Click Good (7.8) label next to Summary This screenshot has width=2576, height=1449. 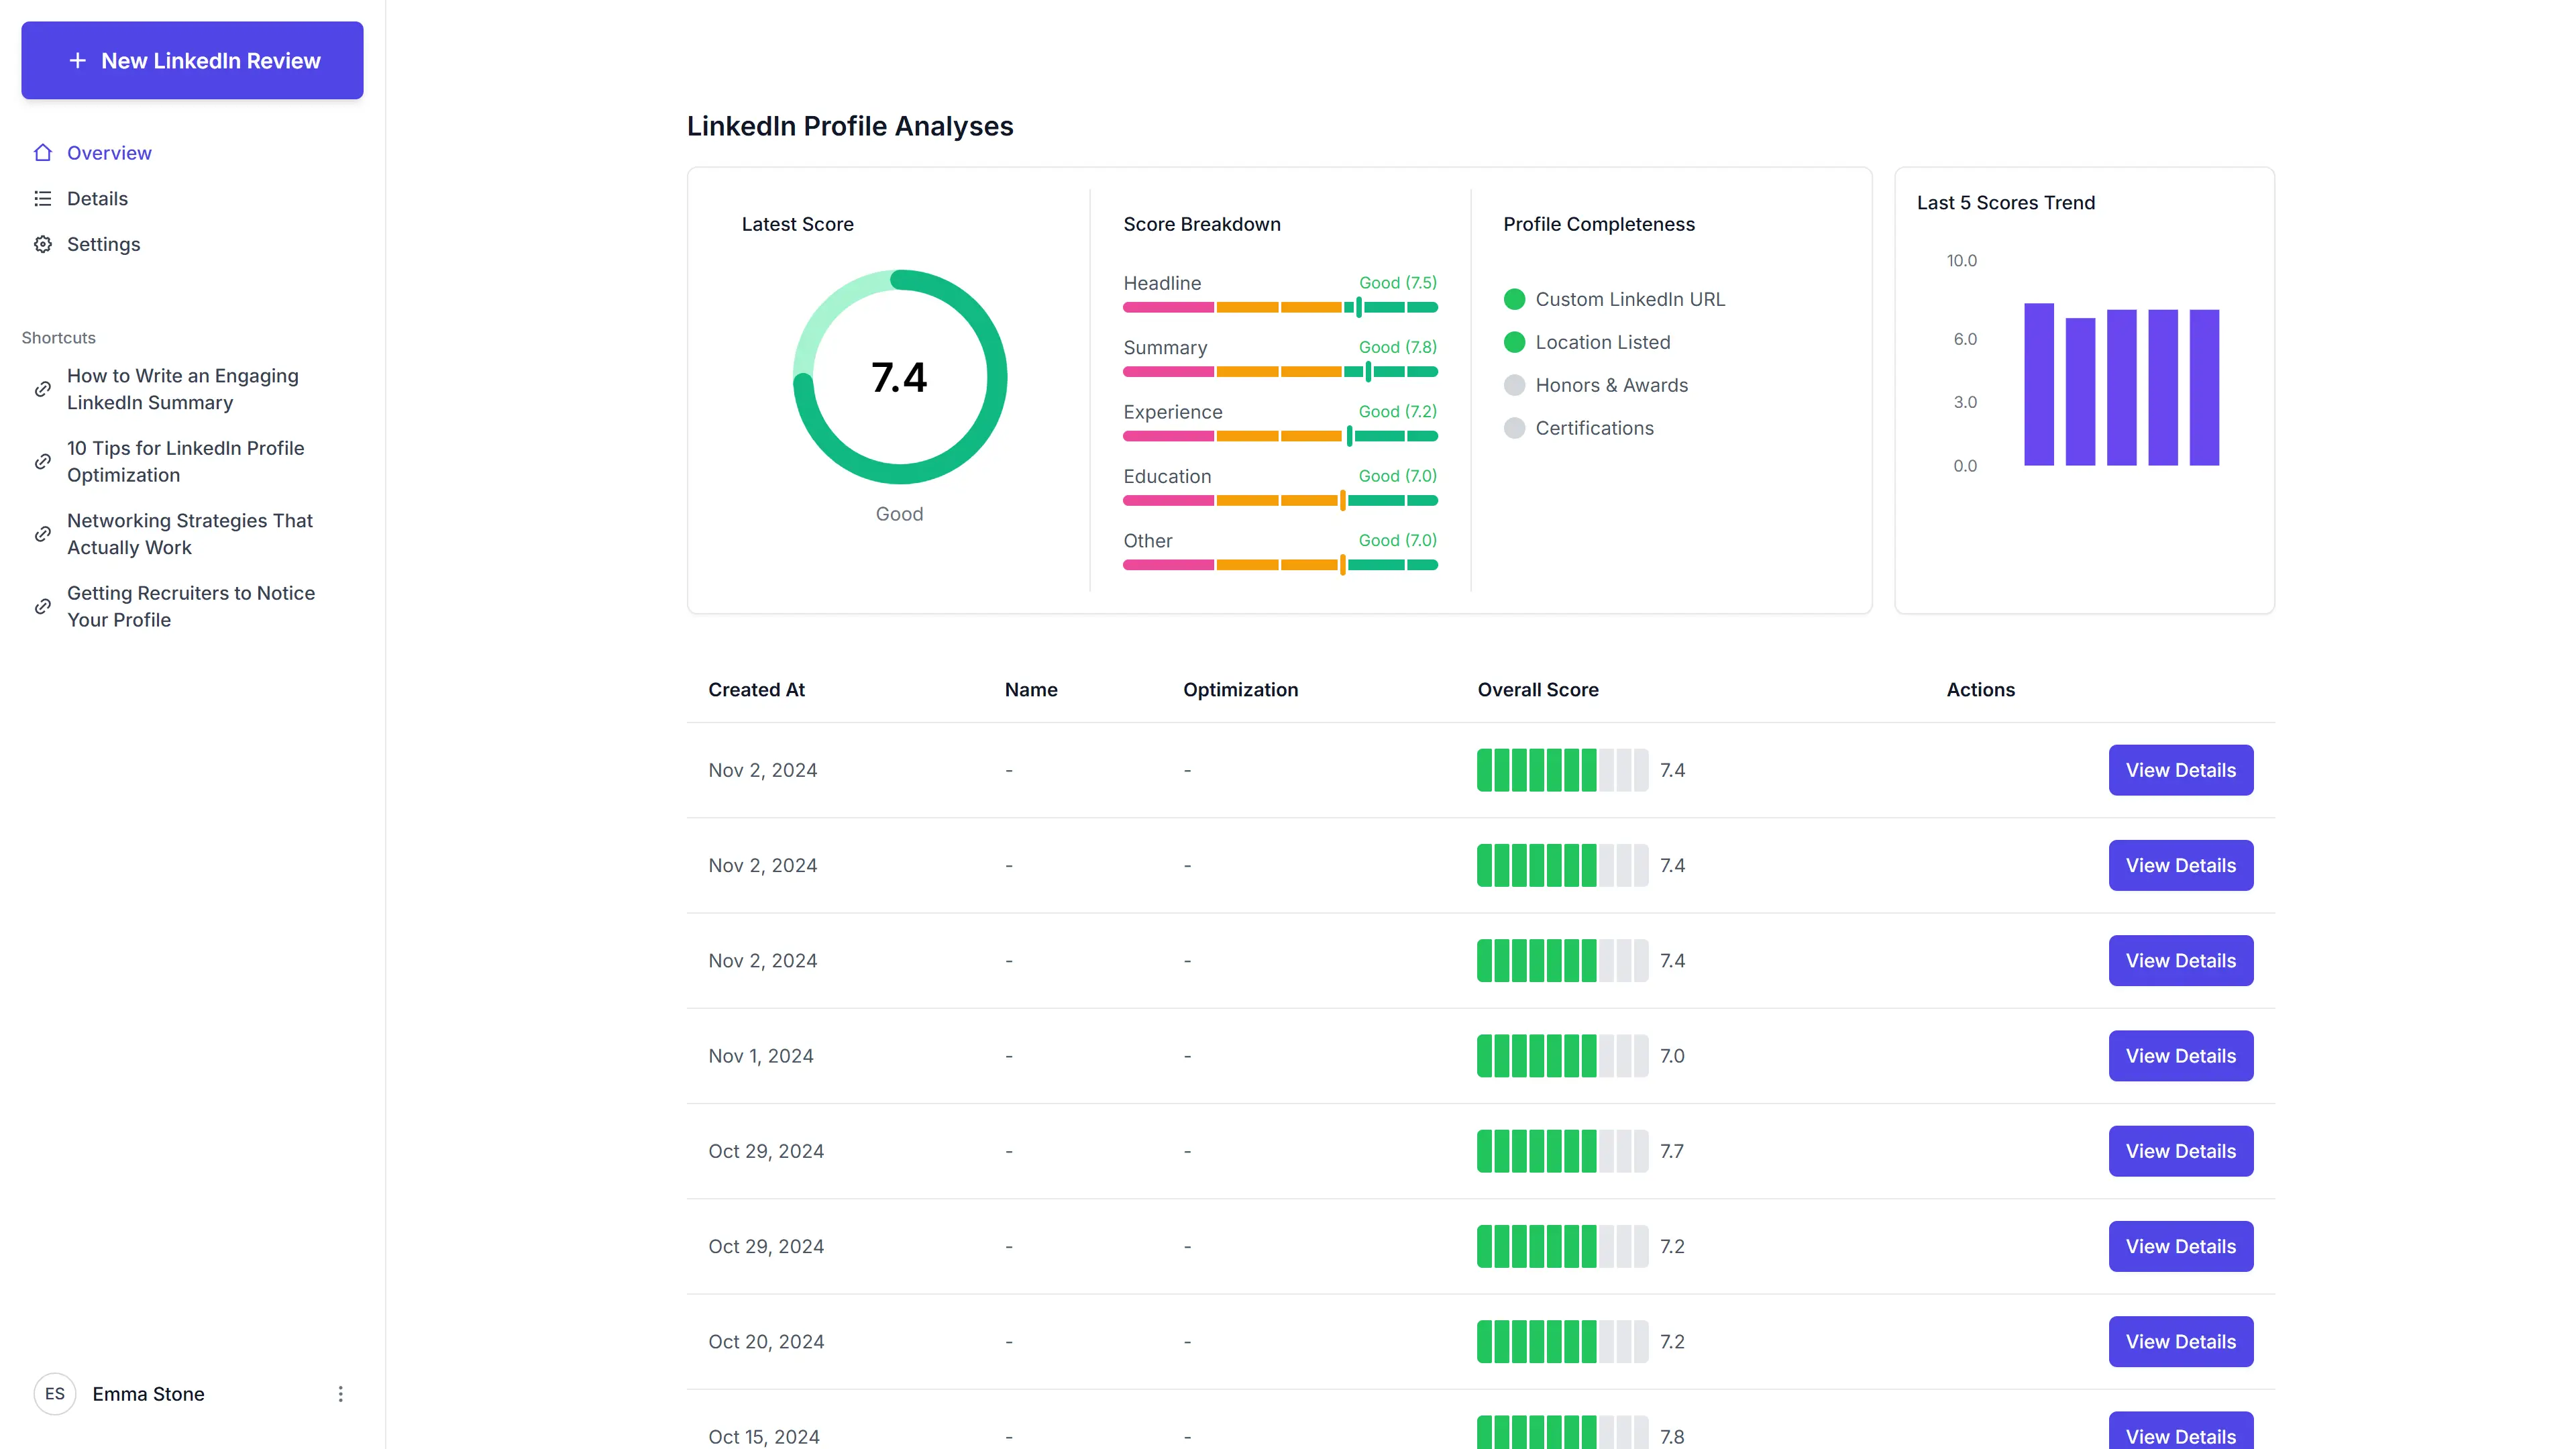(x=1397, y=347)
